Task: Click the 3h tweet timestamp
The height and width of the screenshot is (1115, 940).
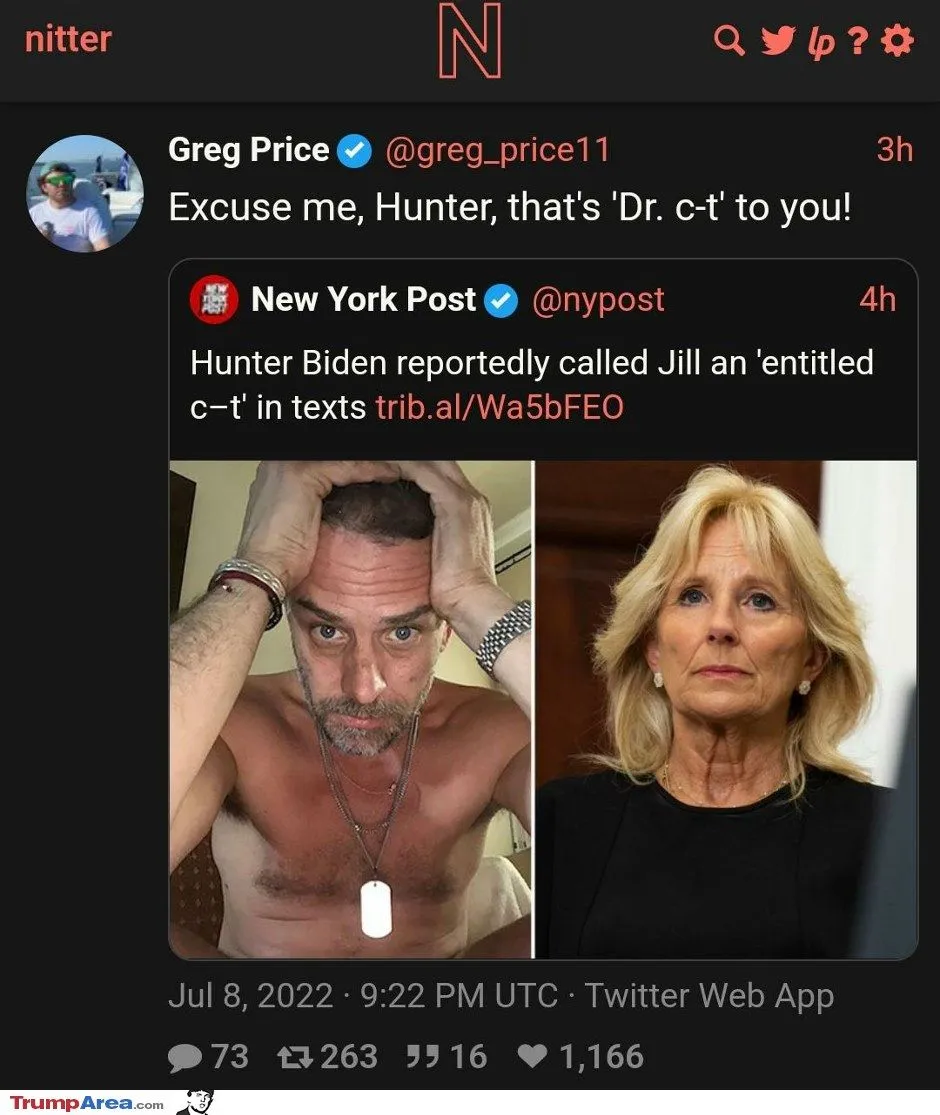Action: point(894,150)
